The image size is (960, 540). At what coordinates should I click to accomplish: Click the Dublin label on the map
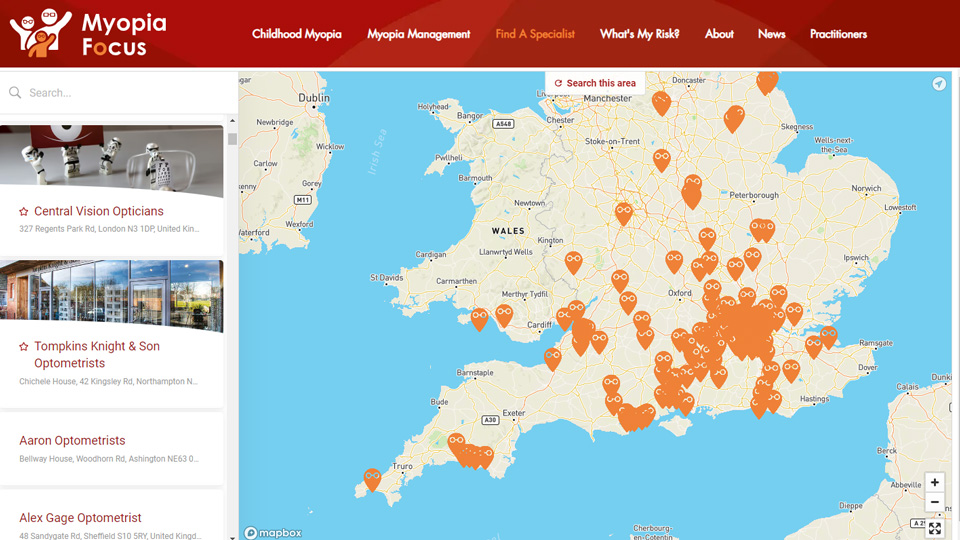[x=314, y=98]
